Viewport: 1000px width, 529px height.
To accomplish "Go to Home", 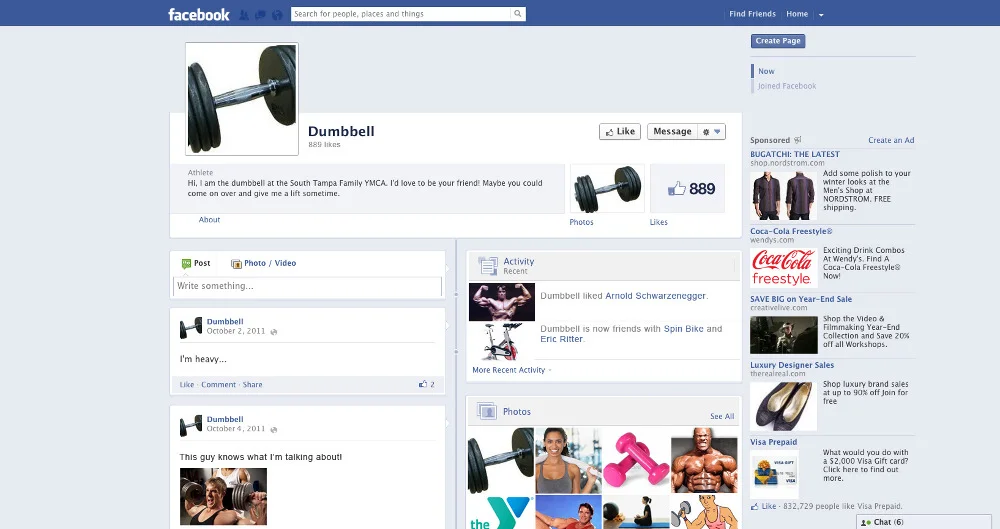I will pos(797,14).
